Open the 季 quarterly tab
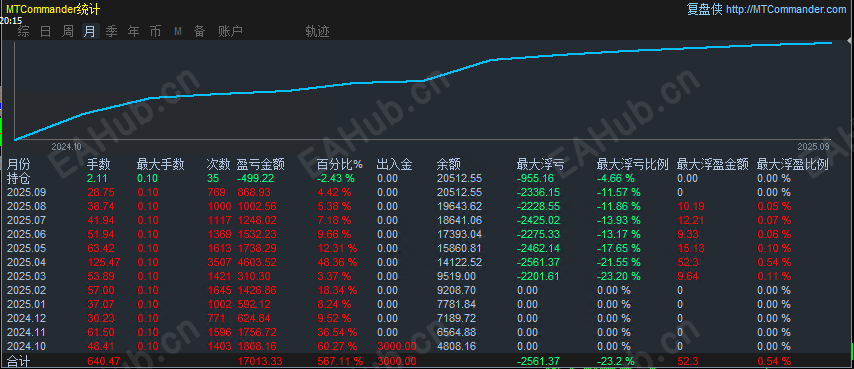This screenshot has width=854, height=369. click(112, 32)
